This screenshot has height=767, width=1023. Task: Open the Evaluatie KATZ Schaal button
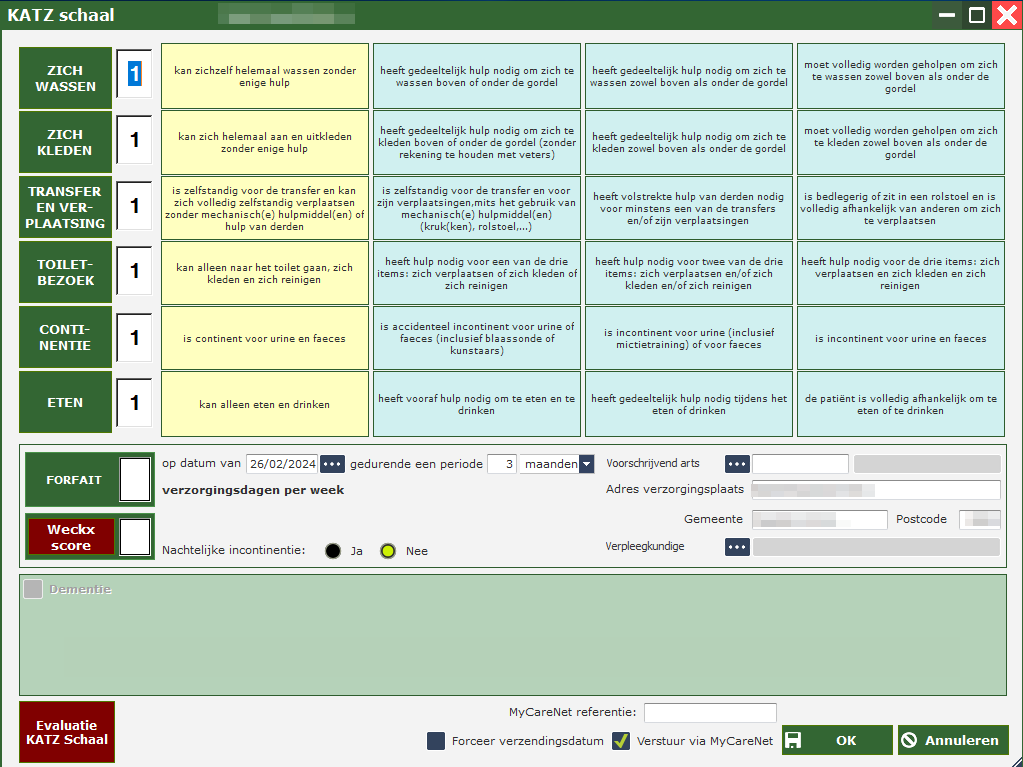[67, 732]
